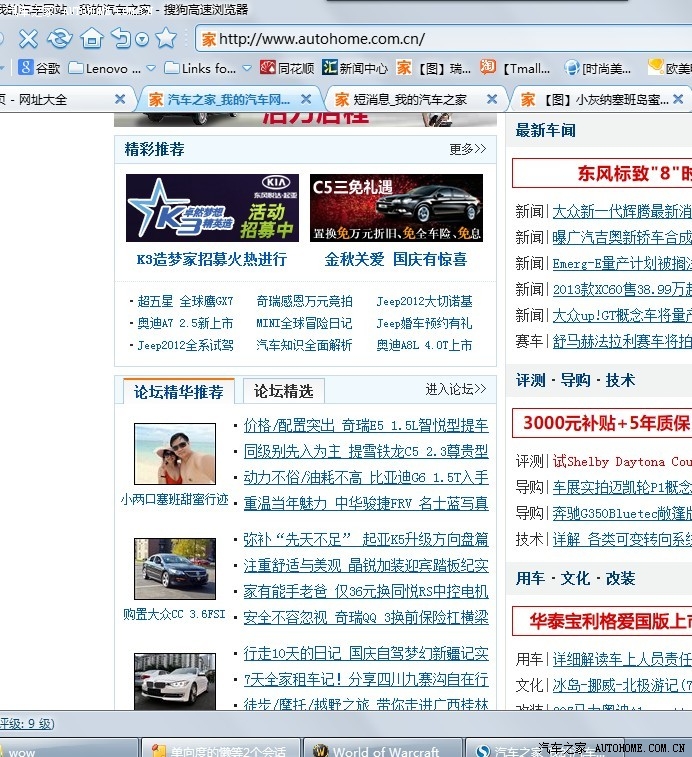Open 奔驰G350Bluetec敞篷 guide link
The width and height of the screenshot is (692, 757).
pyautogui.click(x=622, y=513)
